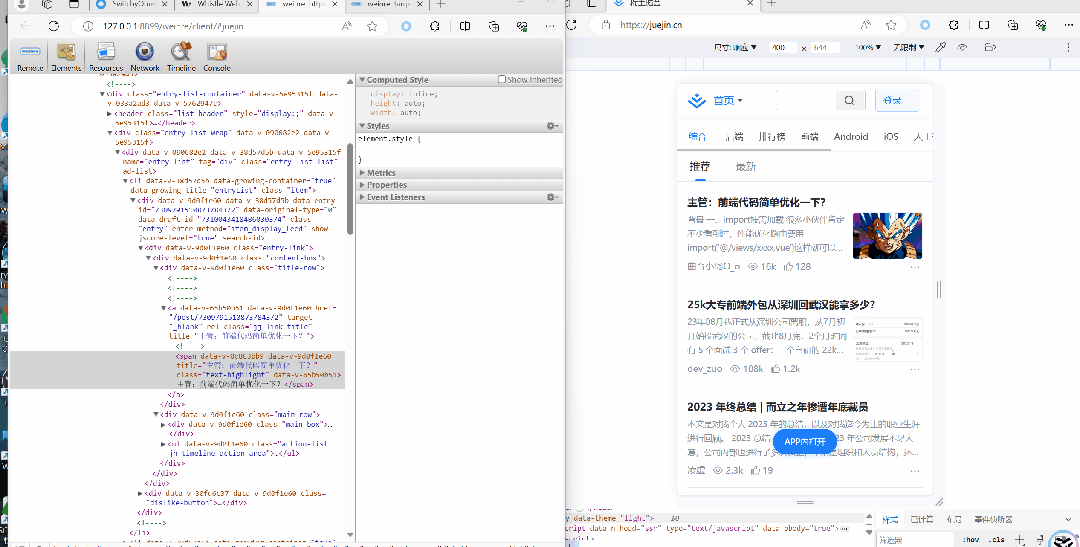
Task: Collapse title-row div node in DOM tree
Action: 156,267
